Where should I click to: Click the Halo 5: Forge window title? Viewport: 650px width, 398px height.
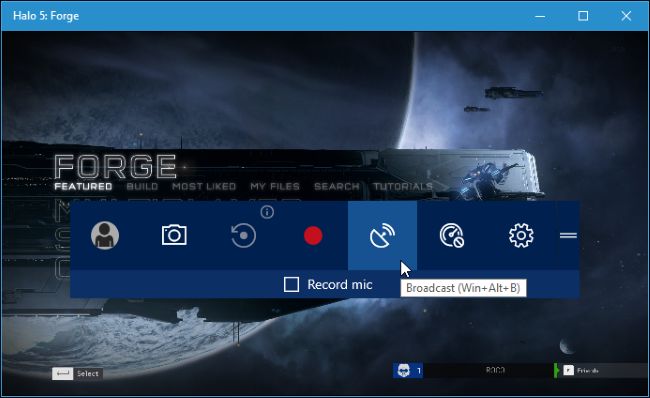click(x=46, y=16)
